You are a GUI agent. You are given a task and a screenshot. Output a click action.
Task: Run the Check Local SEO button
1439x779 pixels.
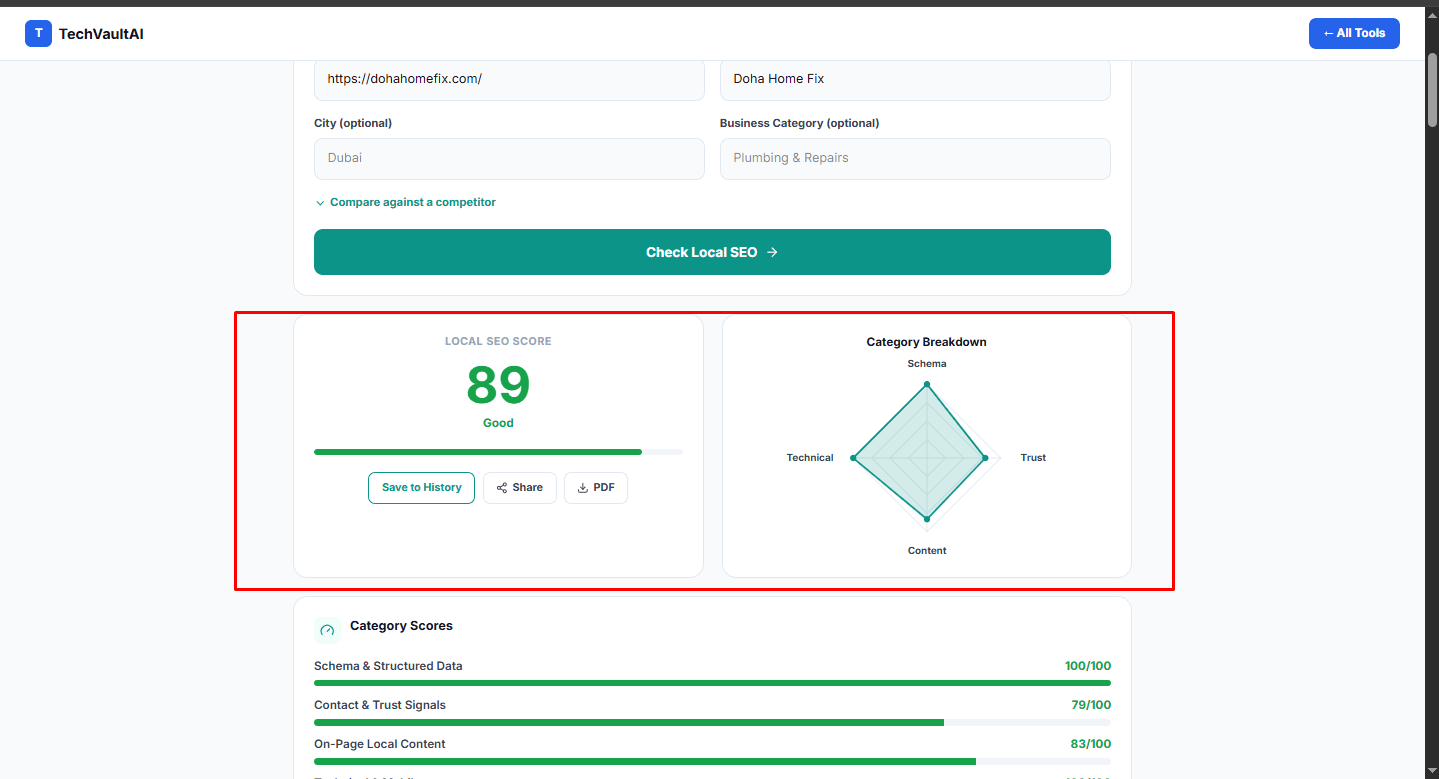(x=712, y=252)
